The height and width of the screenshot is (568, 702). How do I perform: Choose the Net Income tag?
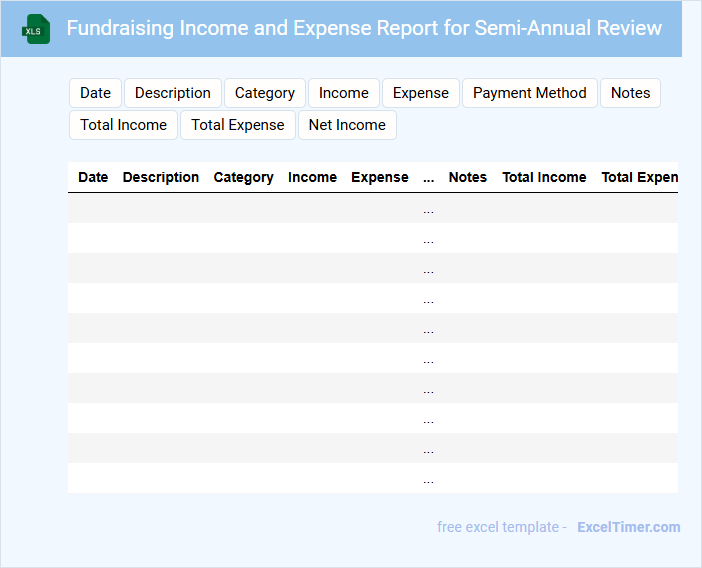tap(347, 125)
